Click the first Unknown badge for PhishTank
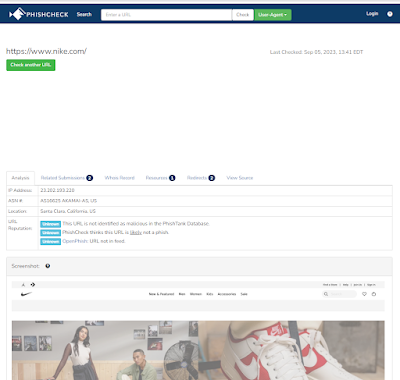This screenshot has width=400, height=380. tap(50, 224)
